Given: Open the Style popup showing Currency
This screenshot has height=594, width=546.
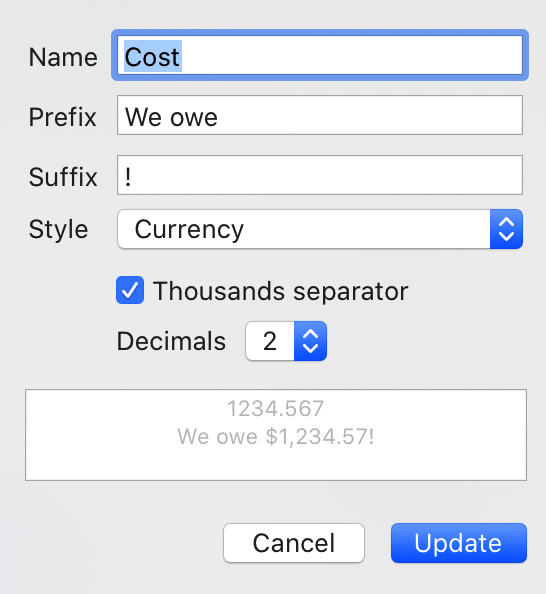Looking at the screenshot, I should (x=320, y=229).
